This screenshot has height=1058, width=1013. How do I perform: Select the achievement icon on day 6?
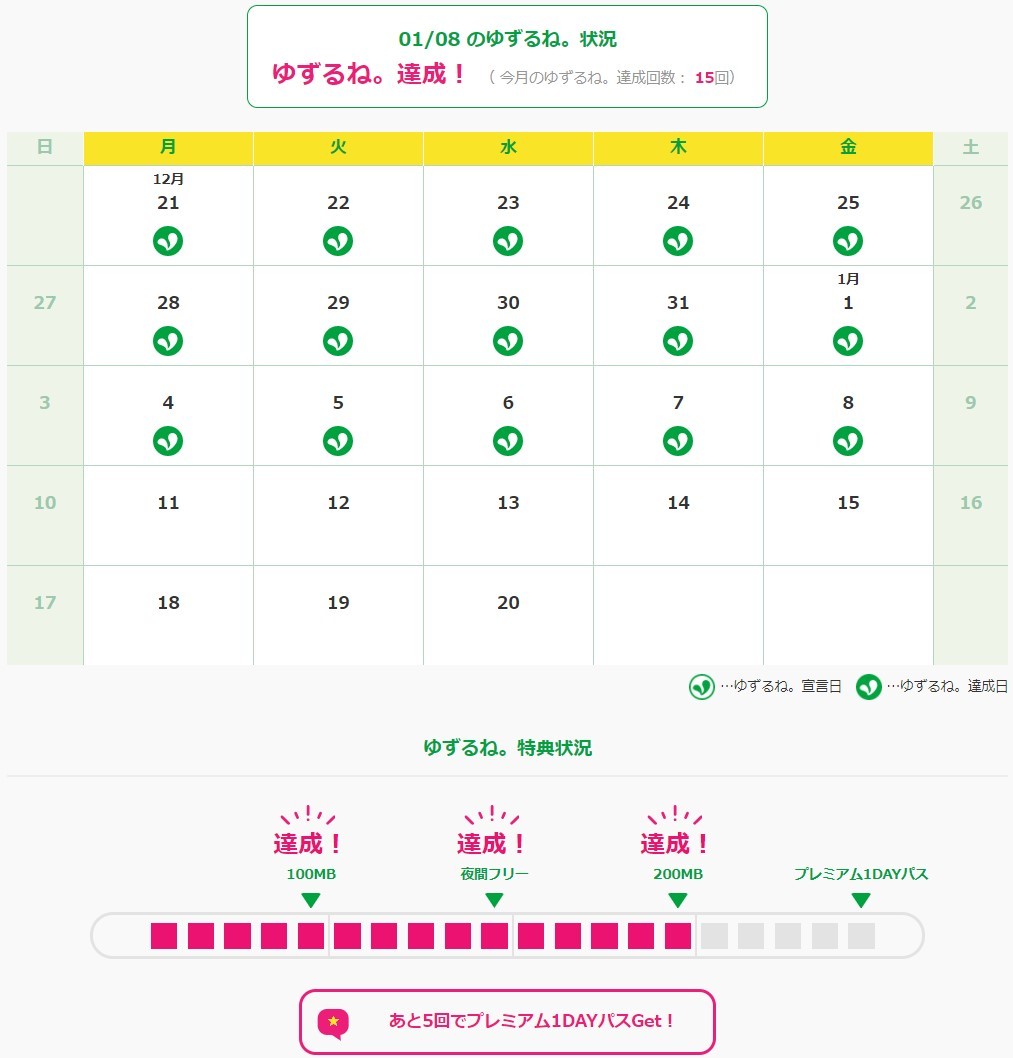(x=508, y=441)
